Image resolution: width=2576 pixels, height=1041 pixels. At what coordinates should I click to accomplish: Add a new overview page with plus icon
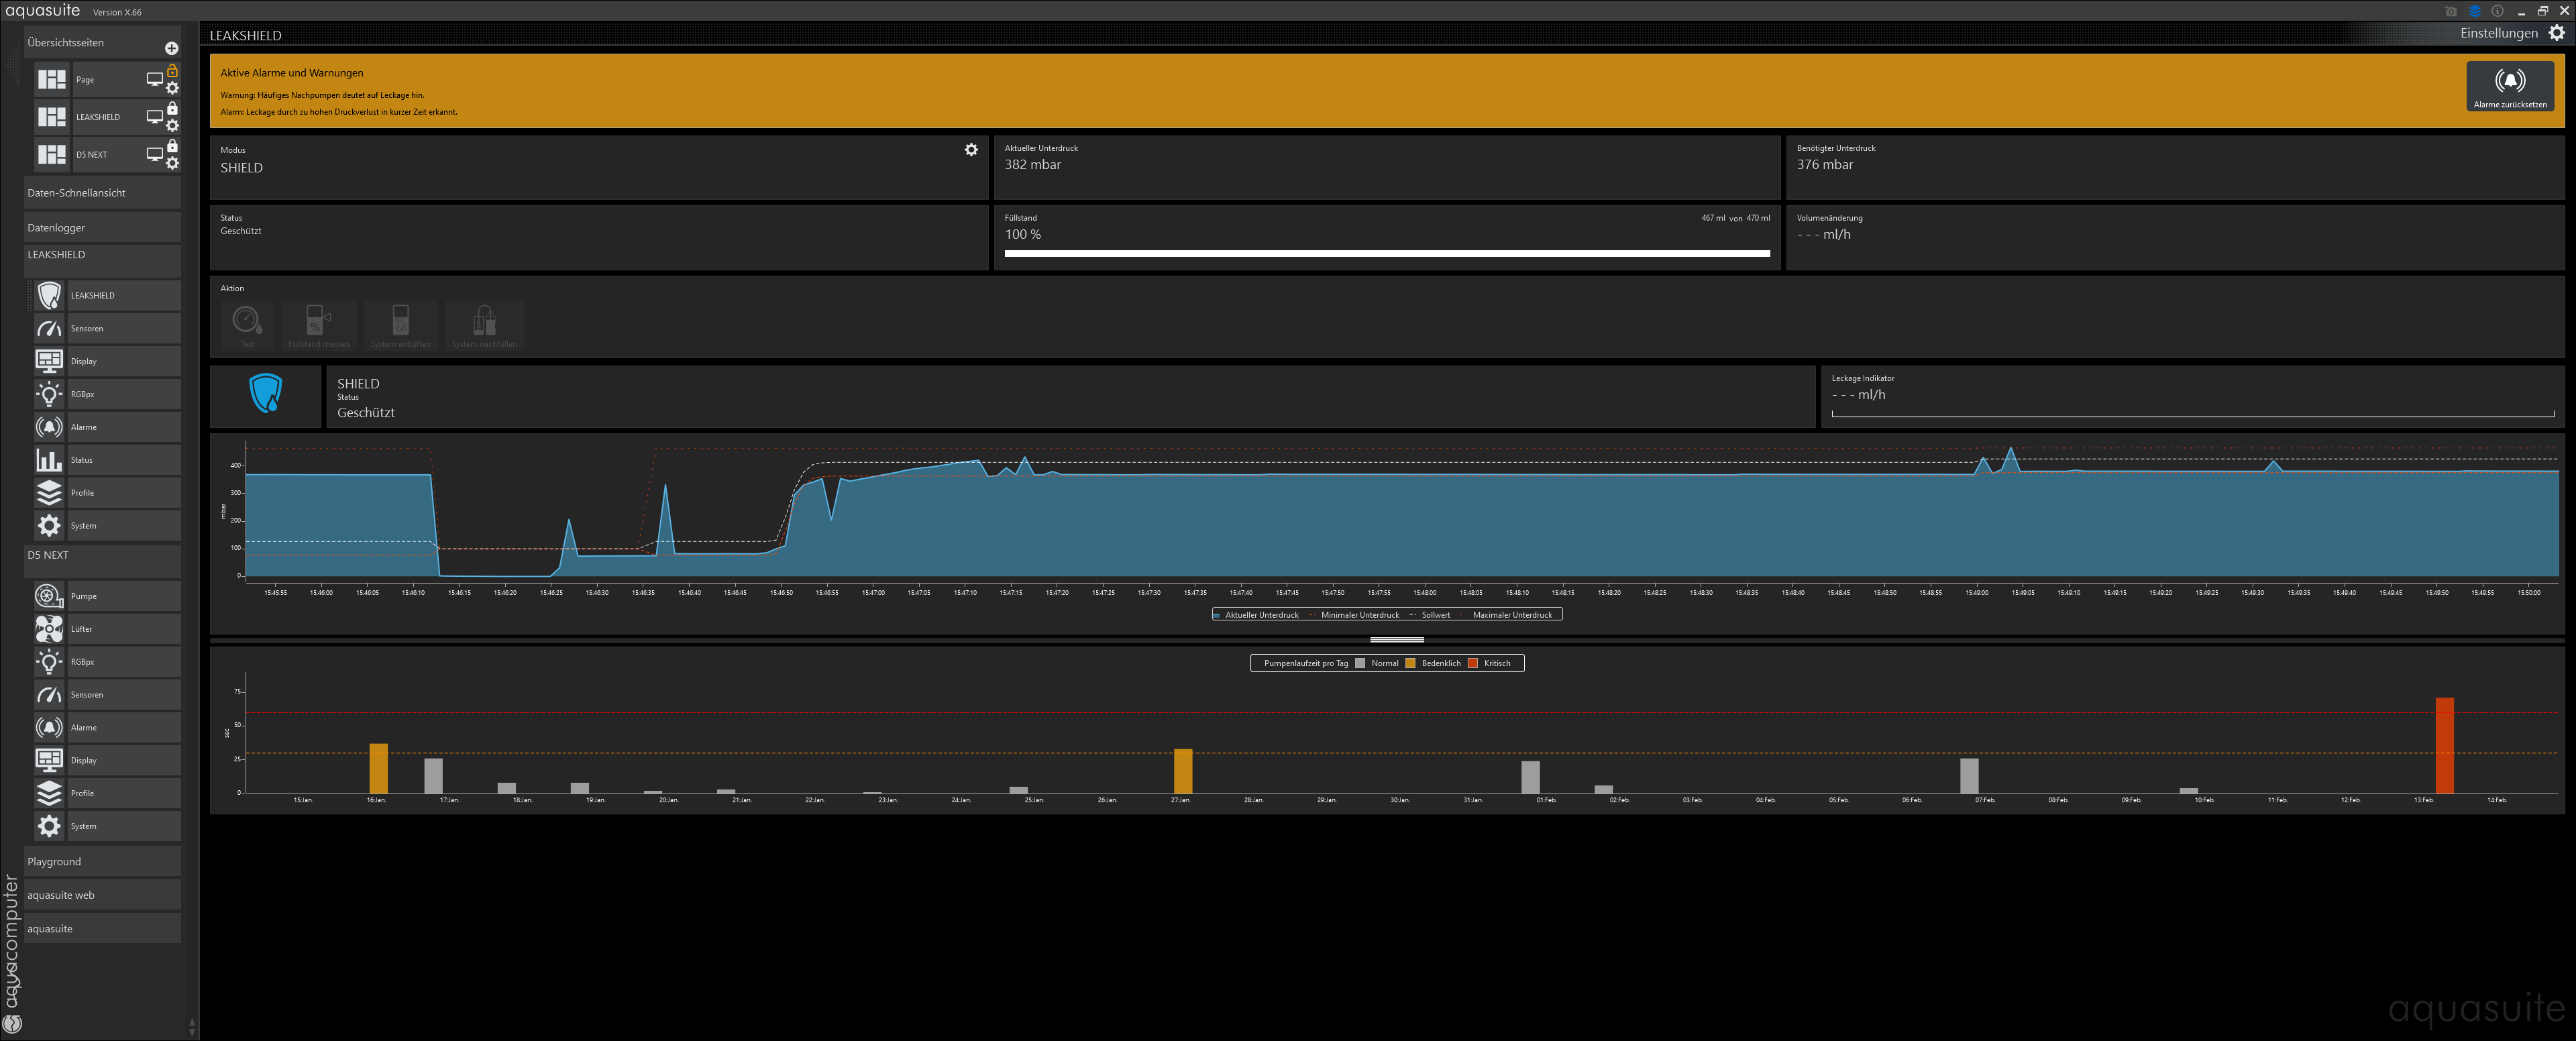171,48
